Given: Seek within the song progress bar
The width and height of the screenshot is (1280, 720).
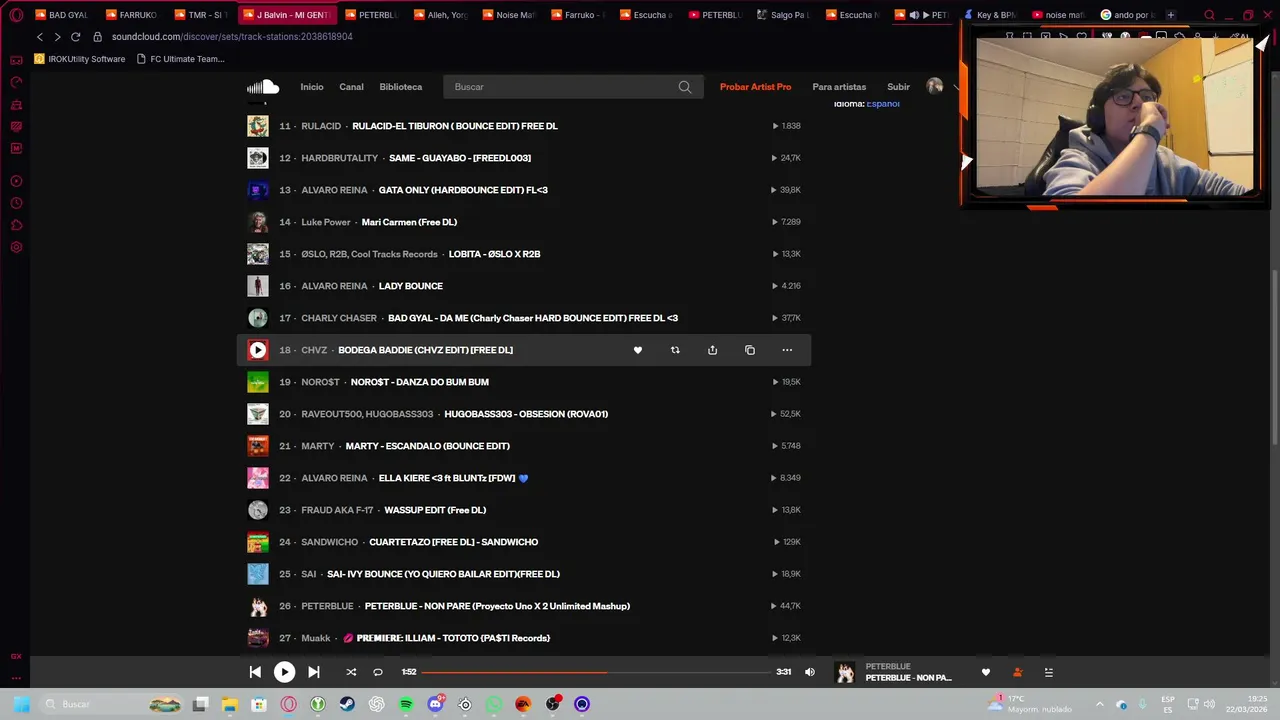Looking at the screenshot, I should [596, 672].
